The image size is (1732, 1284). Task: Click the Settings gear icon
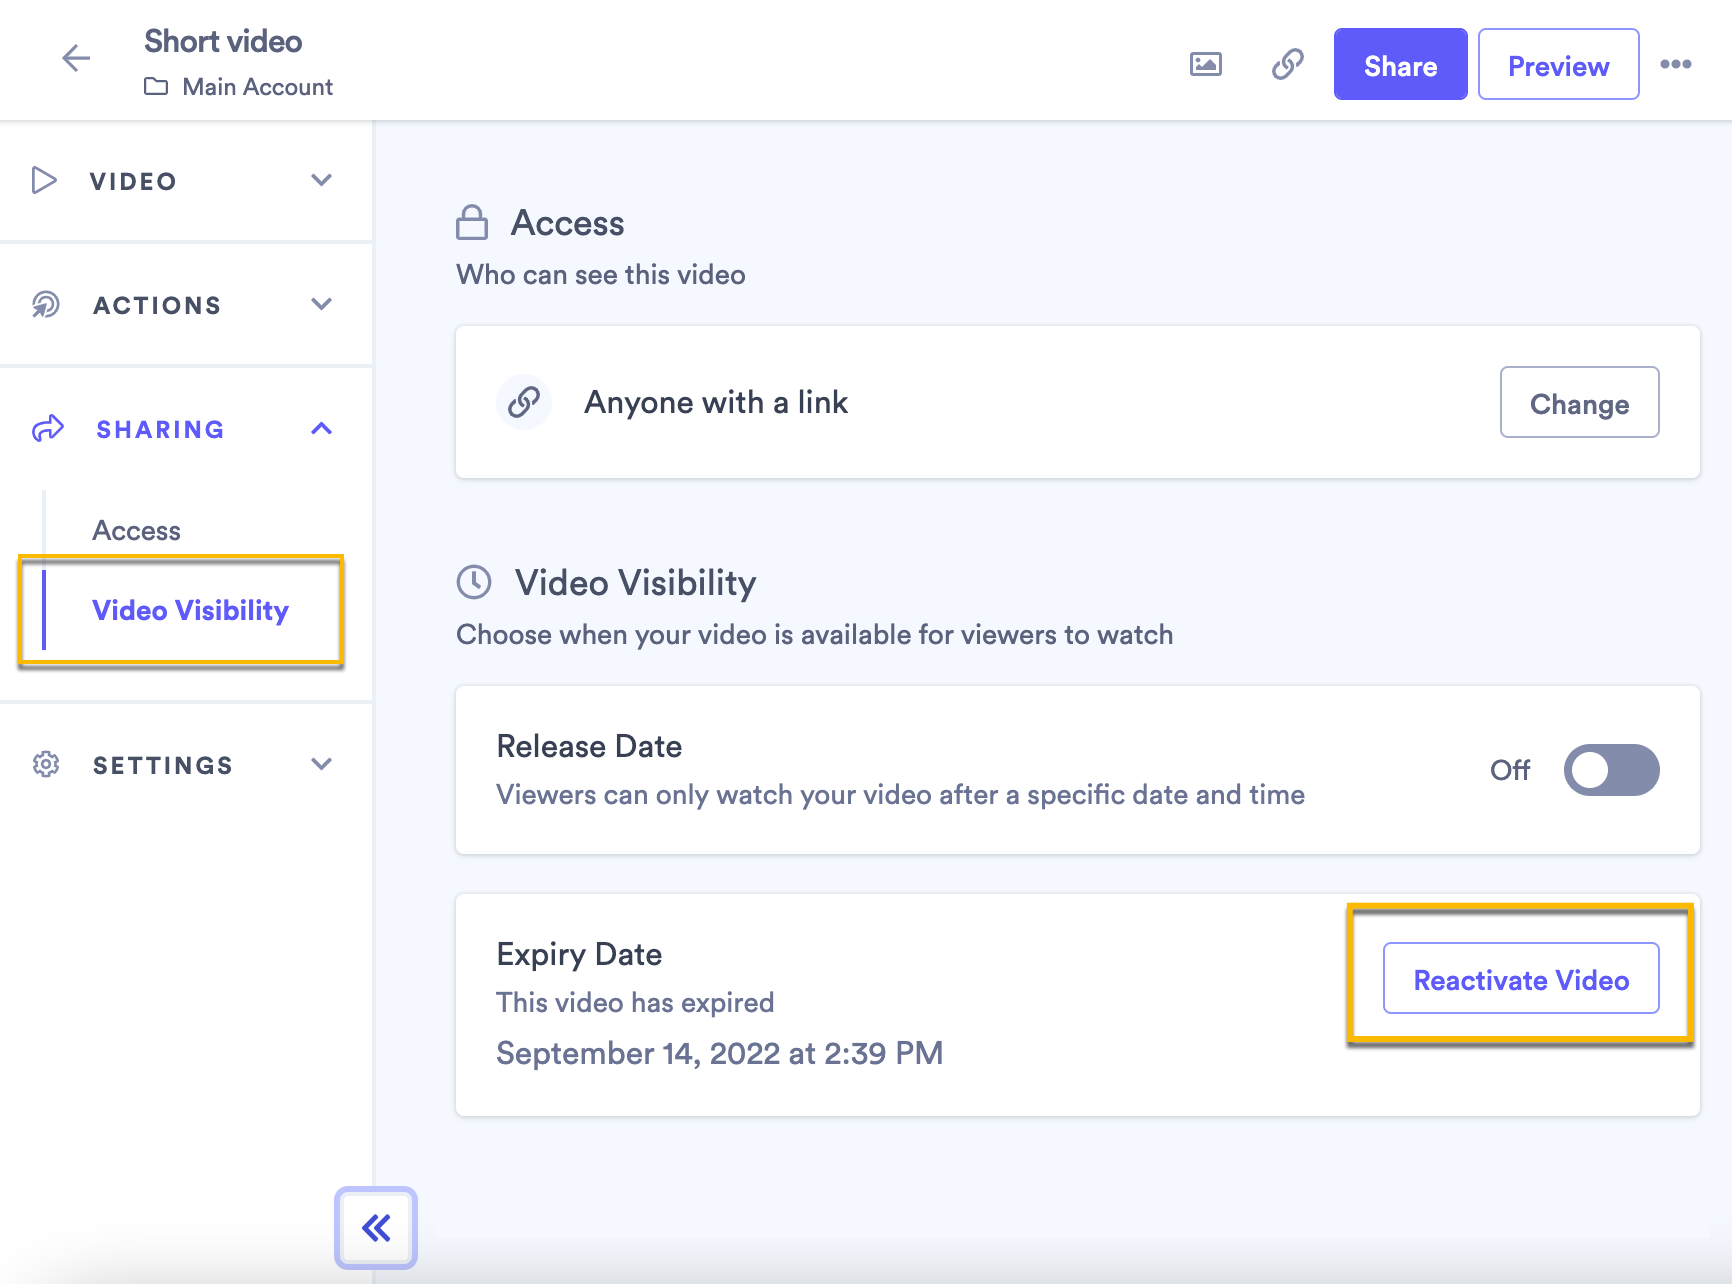click(x=46, y=764)
